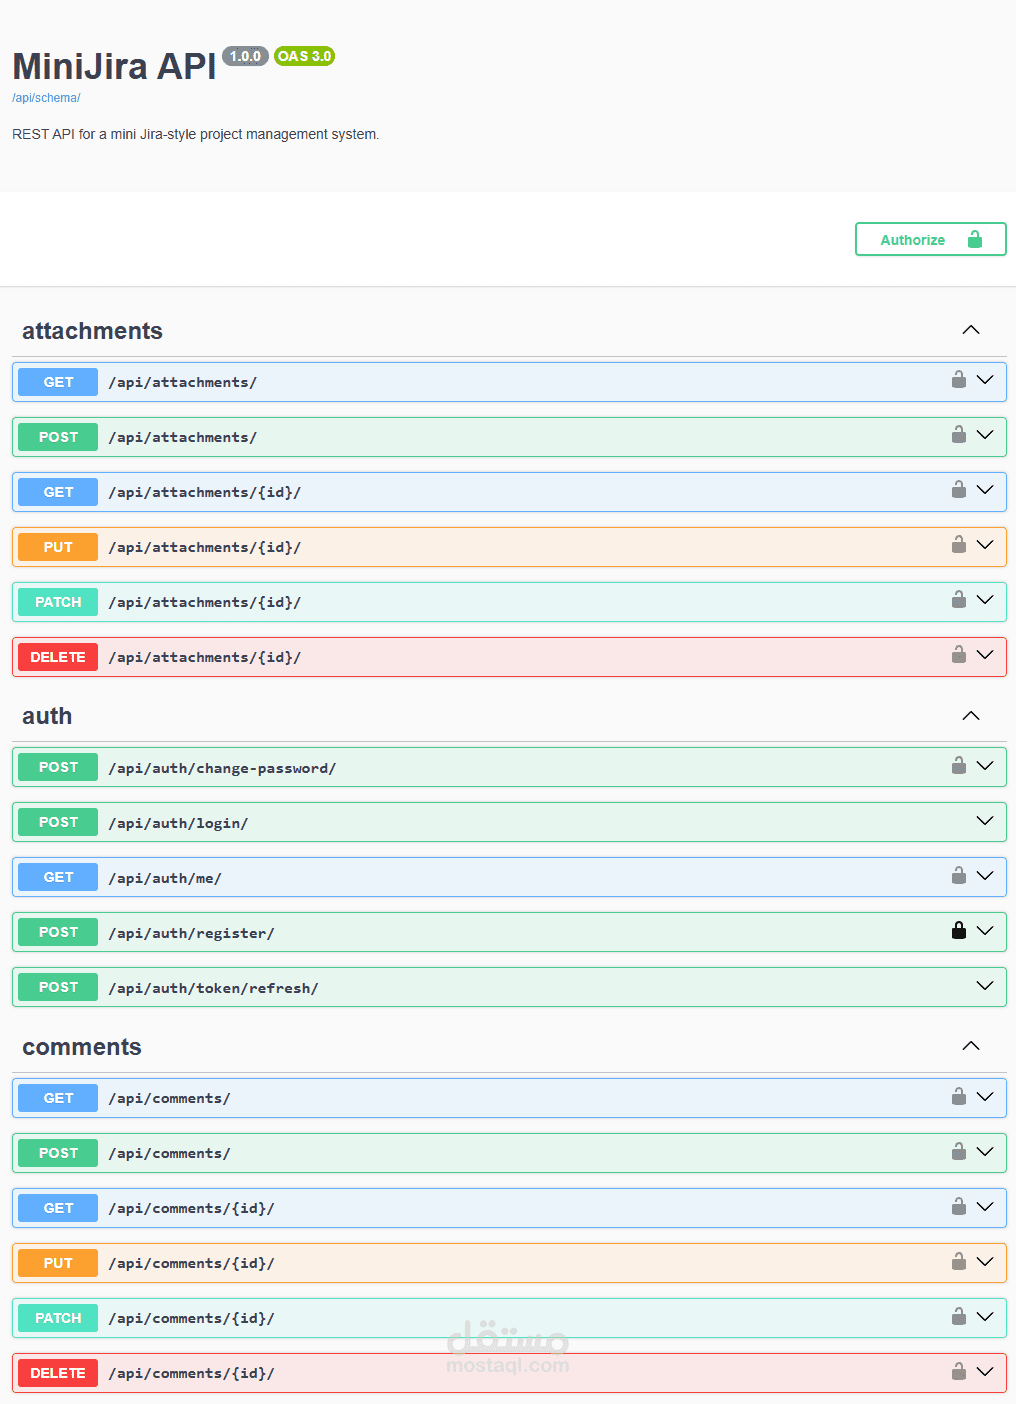Click black lock icon on register endpoint

tap(959, 931)
